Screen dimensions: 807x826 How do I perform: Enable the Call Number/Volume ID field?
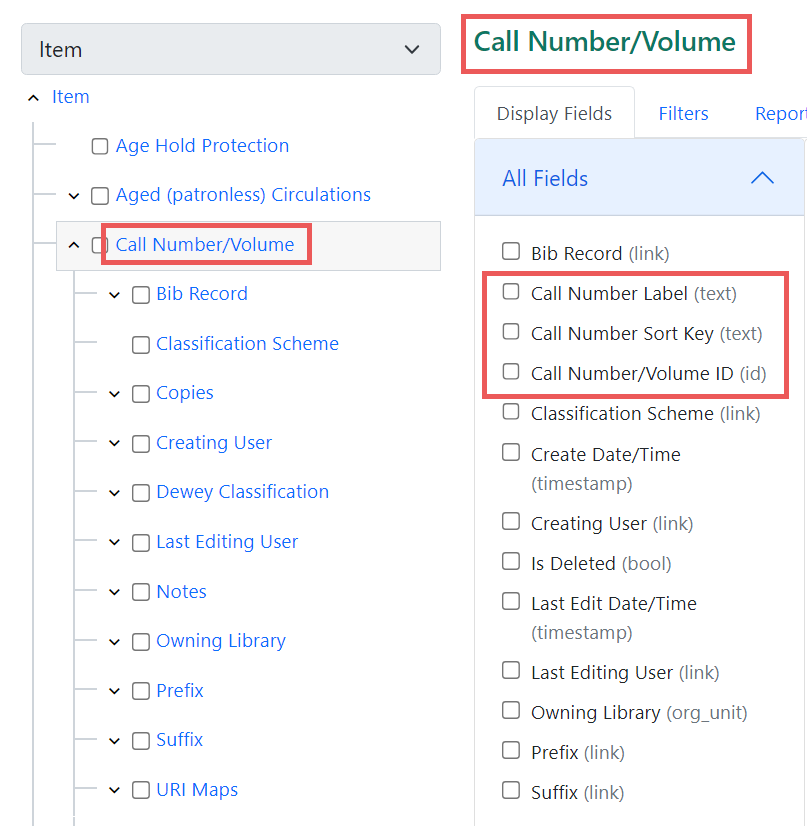pos(511,372)
